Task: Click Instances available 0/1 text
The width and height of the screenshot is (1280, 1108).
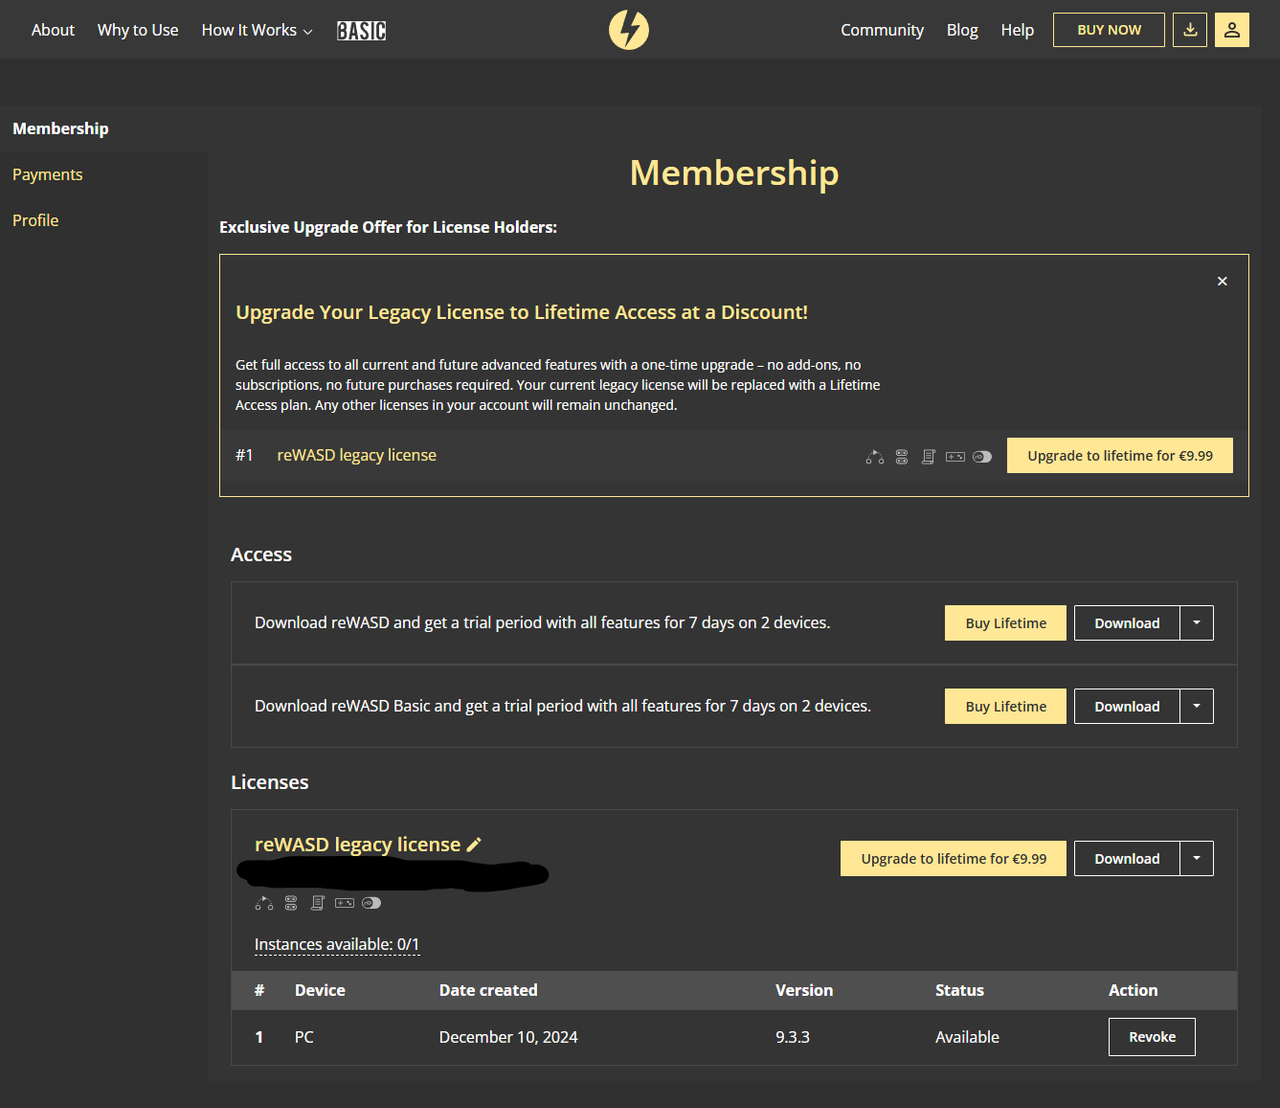Action: pyautogui.click(x=337, y=944)
